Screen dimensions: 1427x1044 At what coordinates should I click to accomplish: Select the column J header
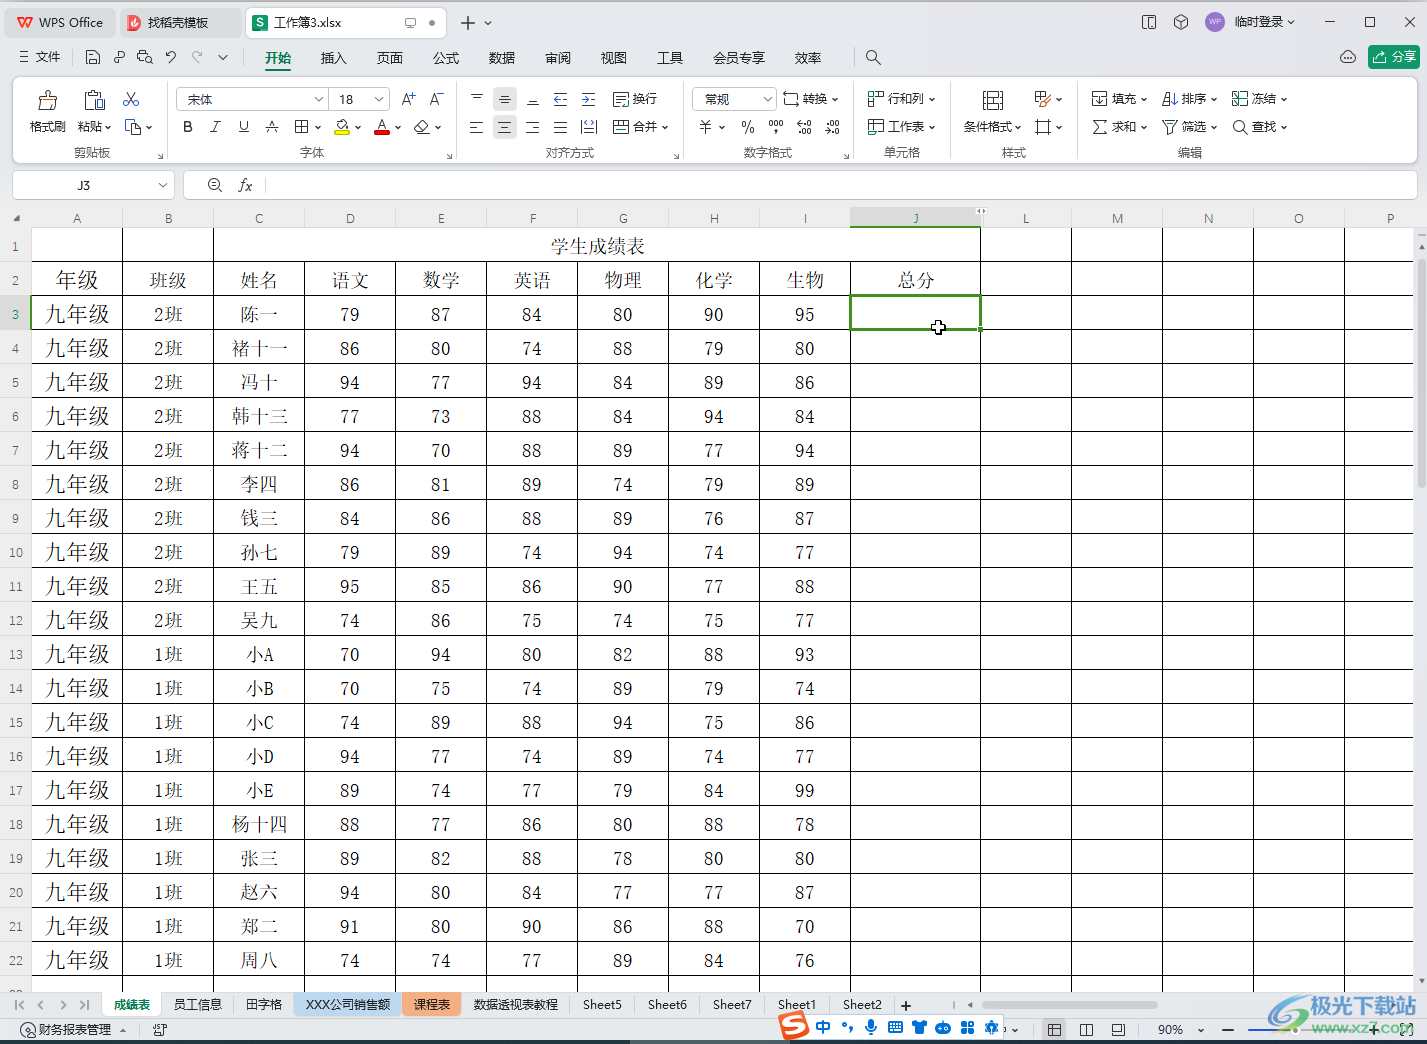(915, 218)
